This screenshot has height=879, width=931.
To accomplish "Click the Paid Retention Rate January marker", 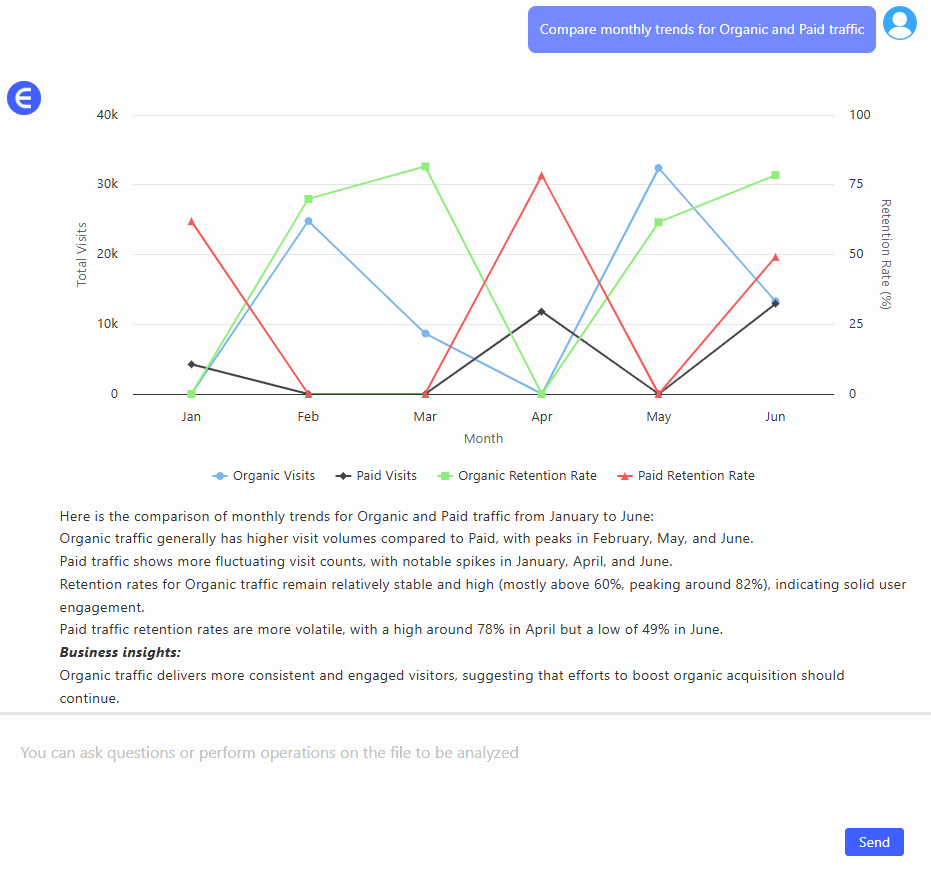I will 191,221.
